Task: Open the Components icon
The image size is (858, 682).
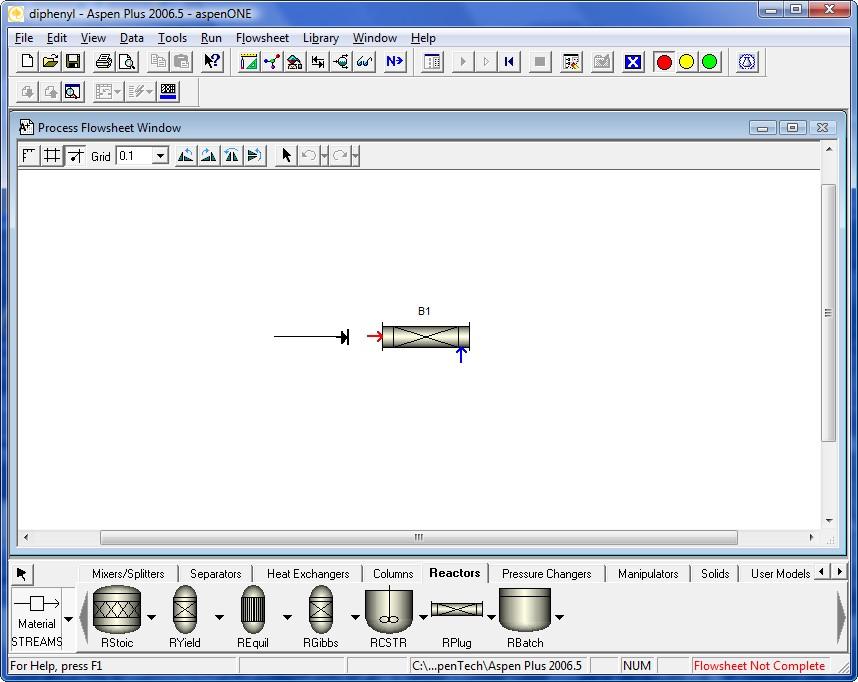Action: [x=271, y=61]
